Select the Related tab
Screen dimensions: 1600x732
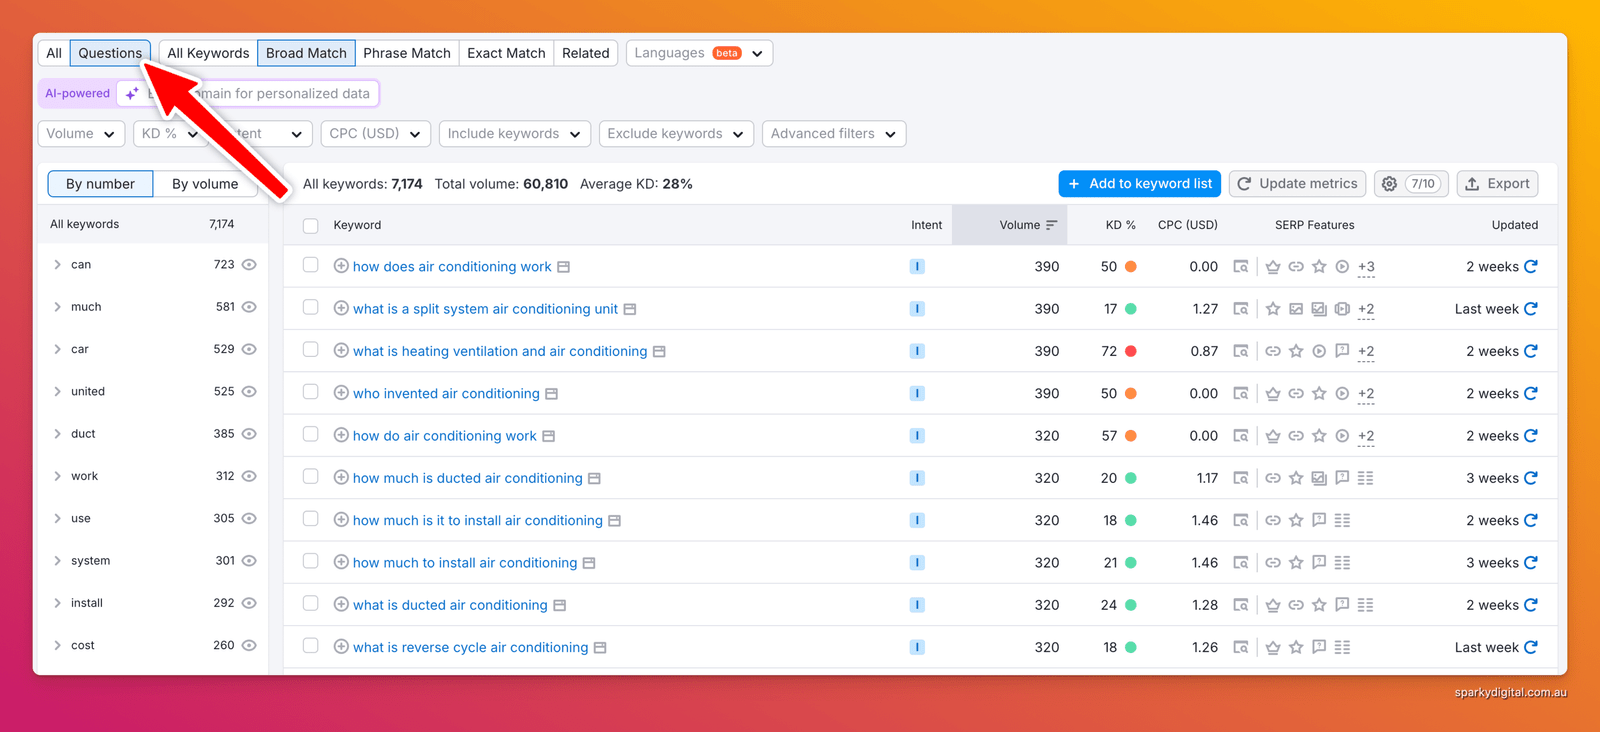tap(586, 53)
